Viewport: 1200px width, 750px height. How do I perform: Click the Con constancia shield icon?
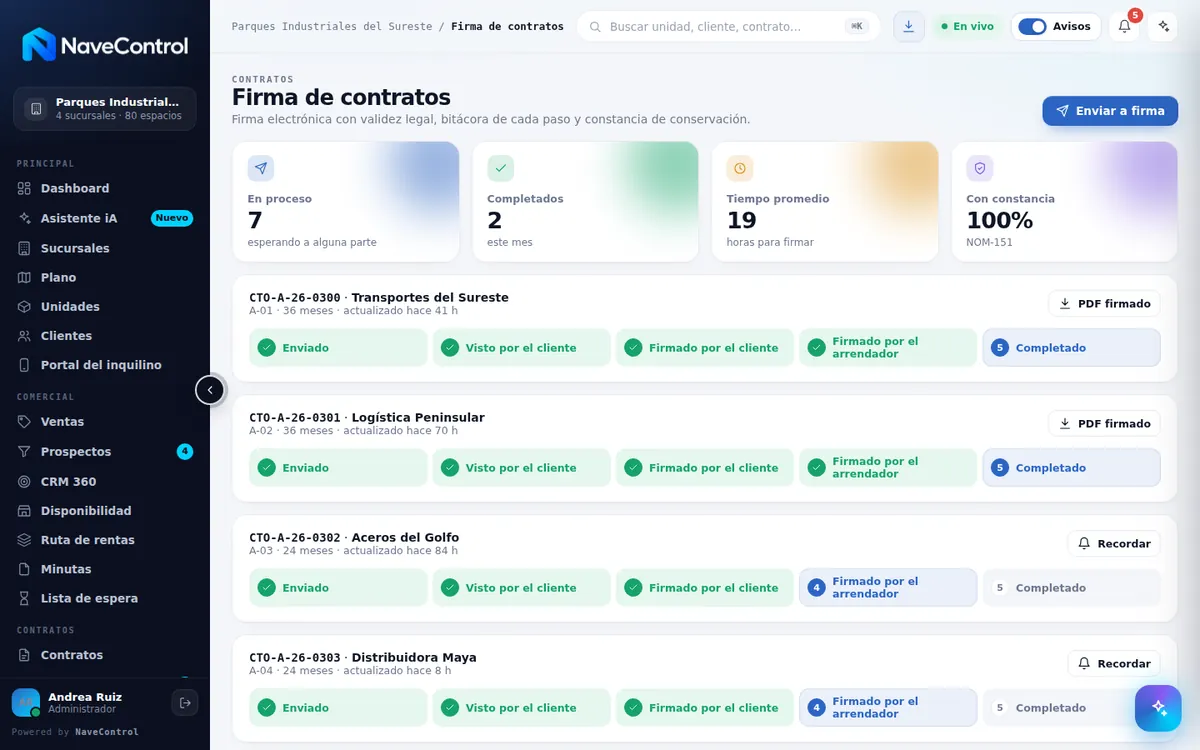(980, 168)
